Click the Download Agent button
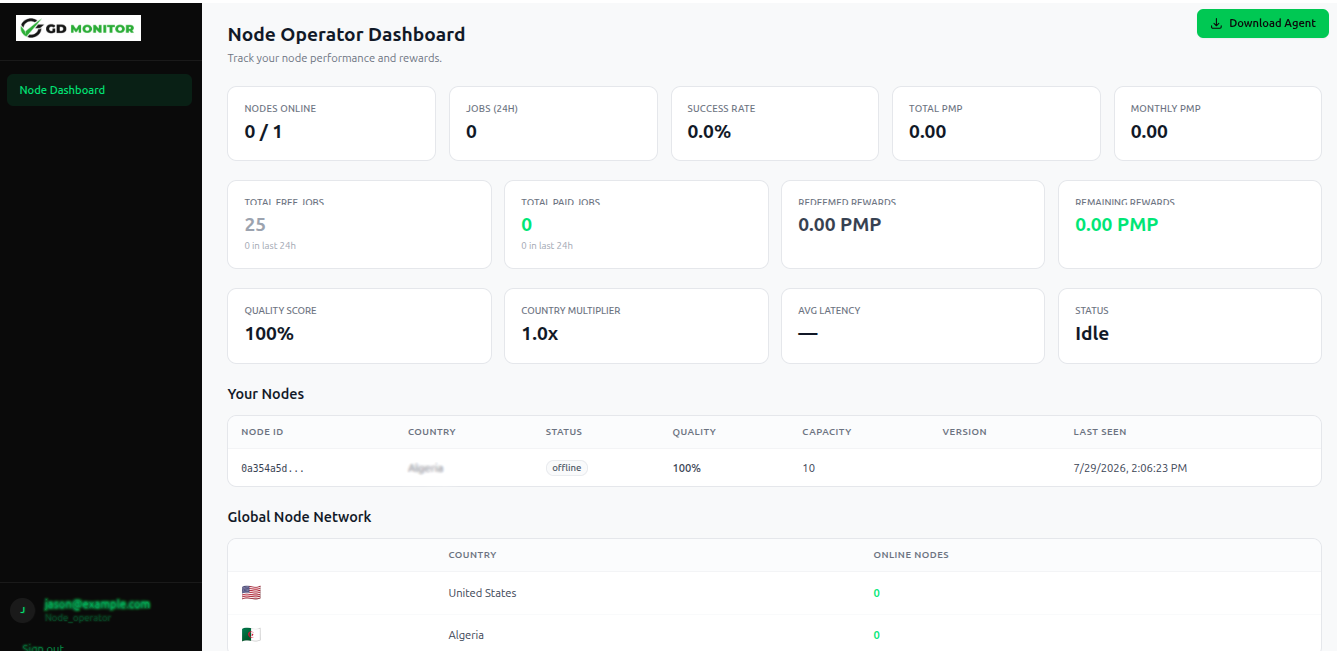The image size is (1337, 655). [1262, 23]
